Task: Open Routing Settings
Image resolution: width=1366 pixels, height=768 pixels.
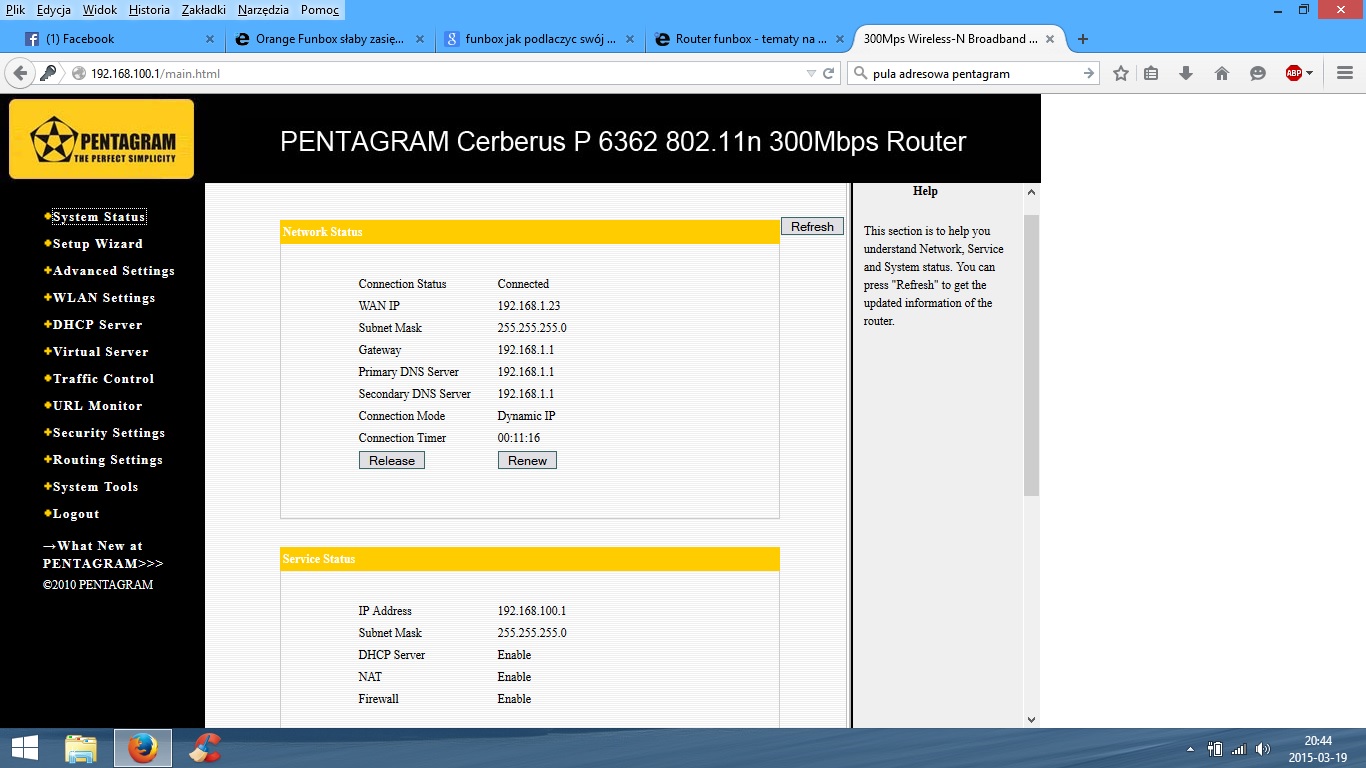Action: pyautogui.click(x=108, y=460)
